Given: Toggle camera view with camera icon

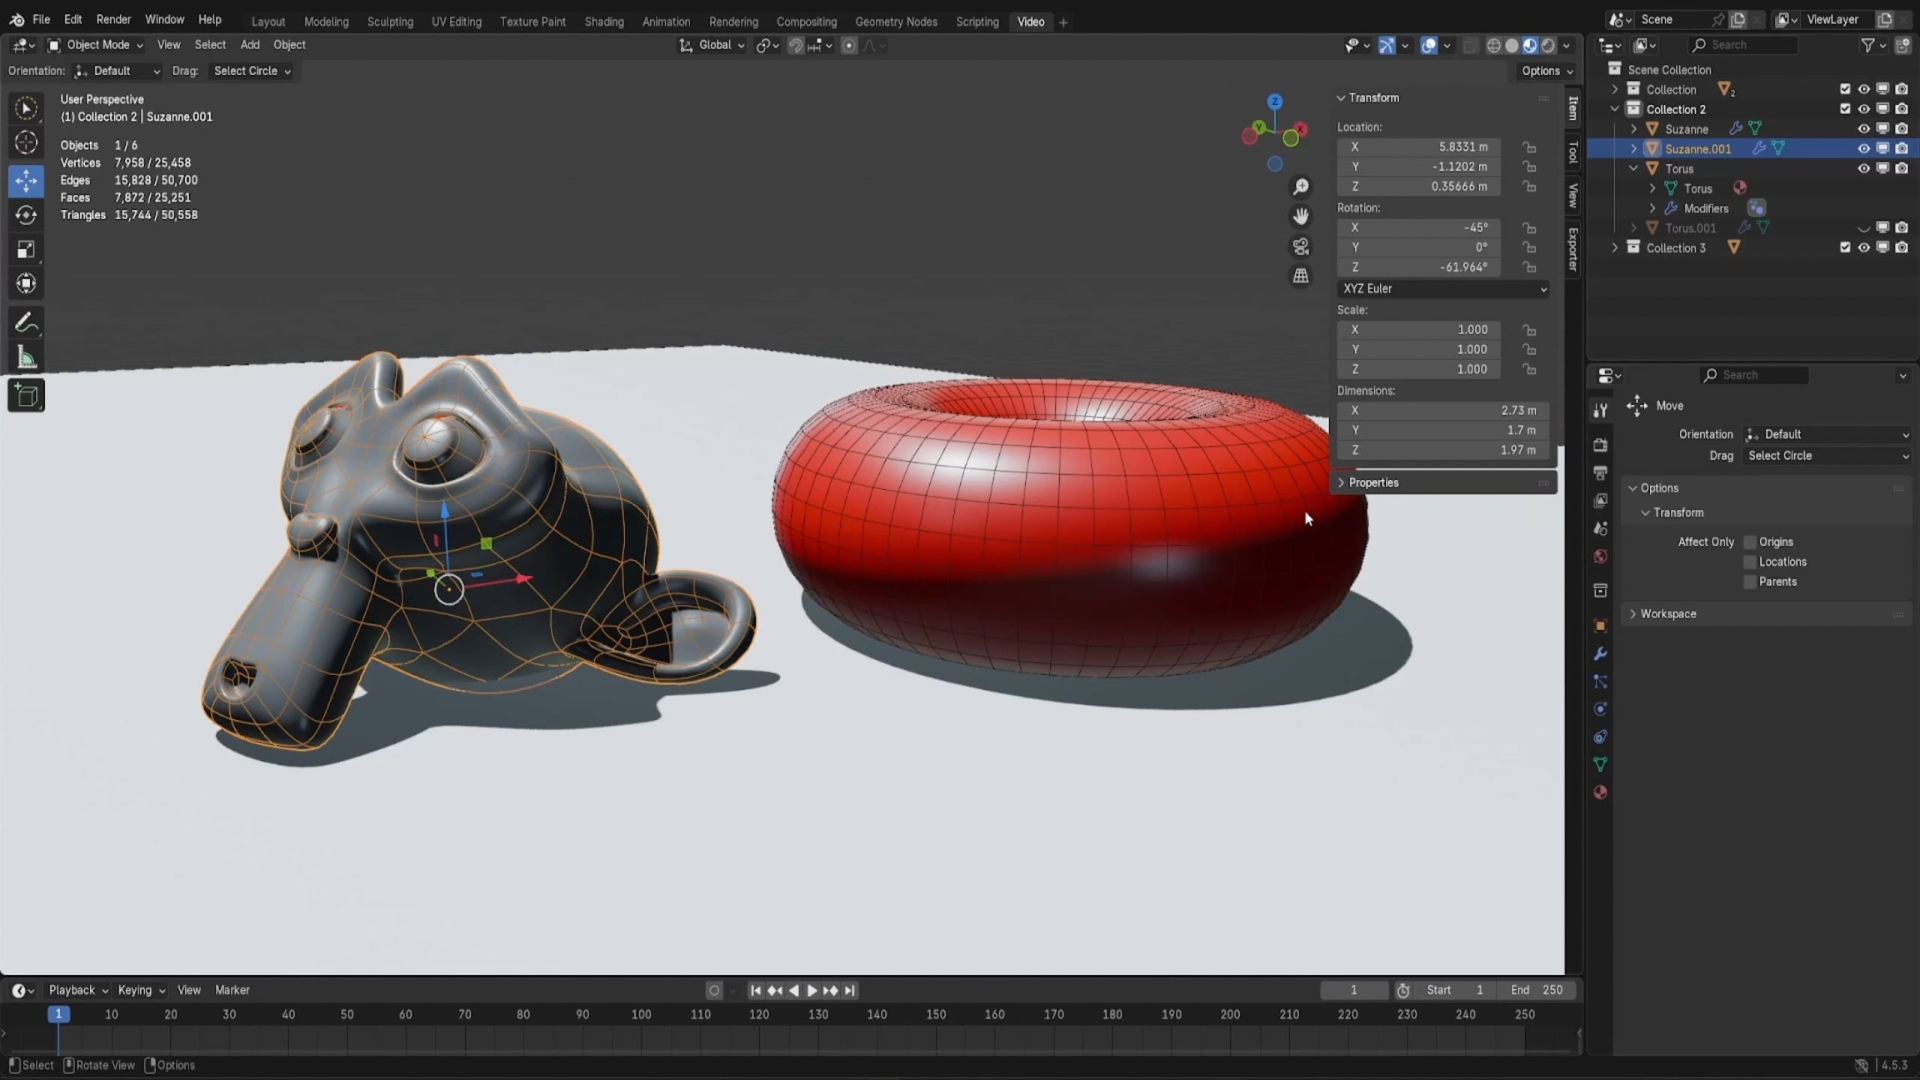Looking at the screenshot, I should [1301, 246].
